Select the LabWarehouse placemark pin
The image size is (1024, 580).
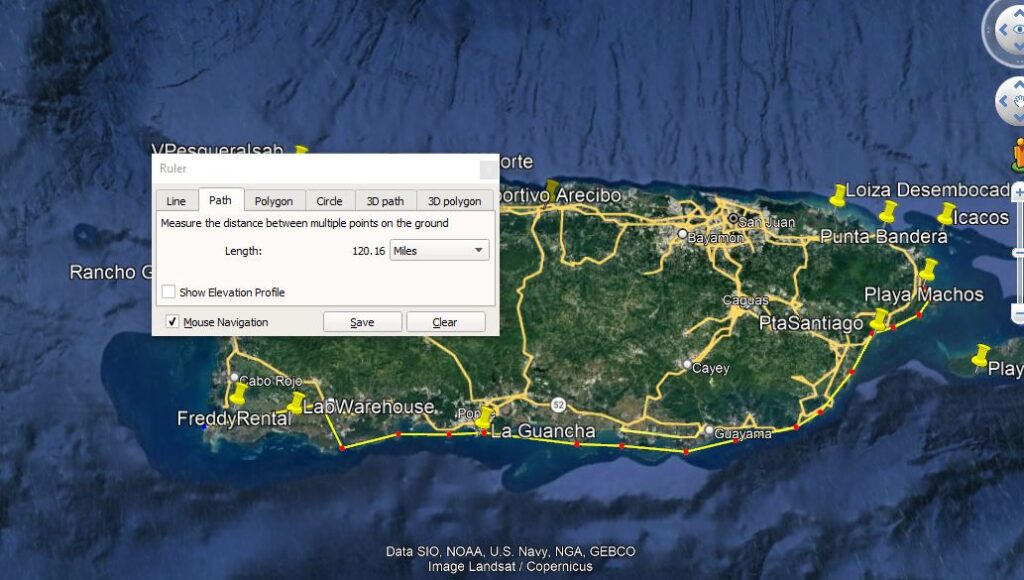pos(297,402)
